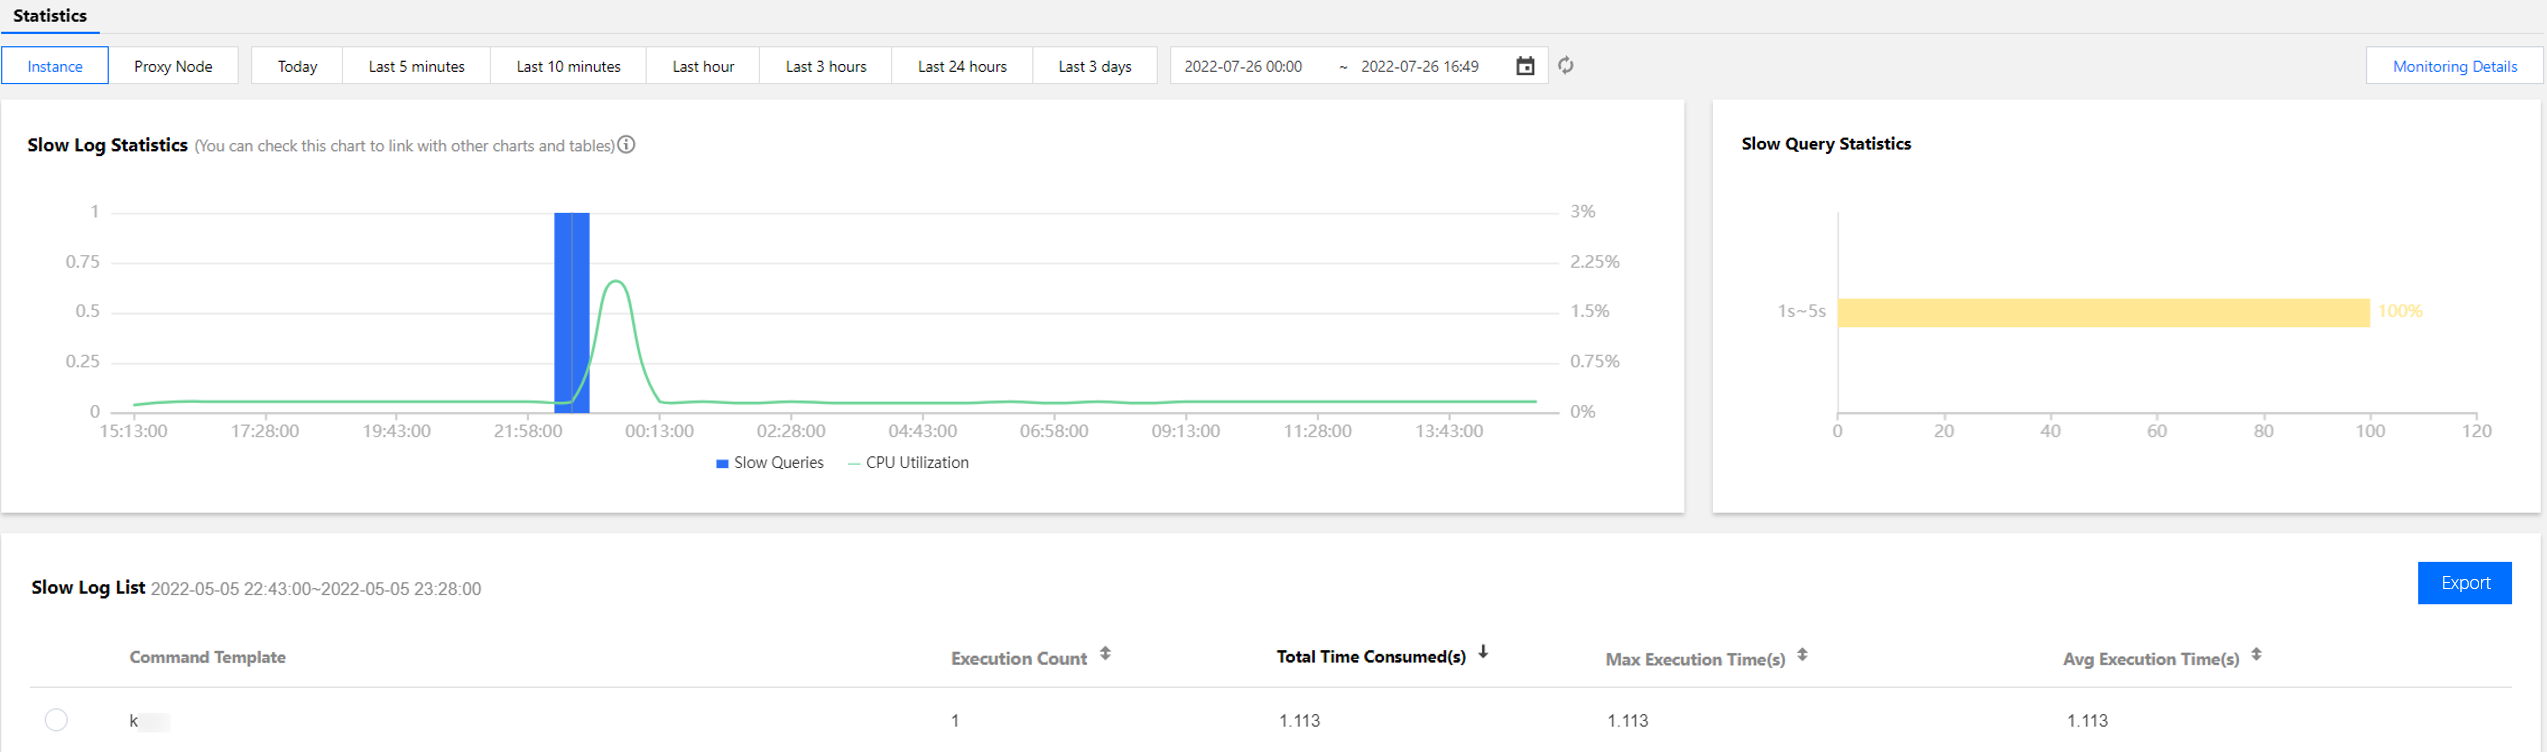Sort by Execution Count arrows
The image size is (2547, 752).
[x=1105, y=654]
